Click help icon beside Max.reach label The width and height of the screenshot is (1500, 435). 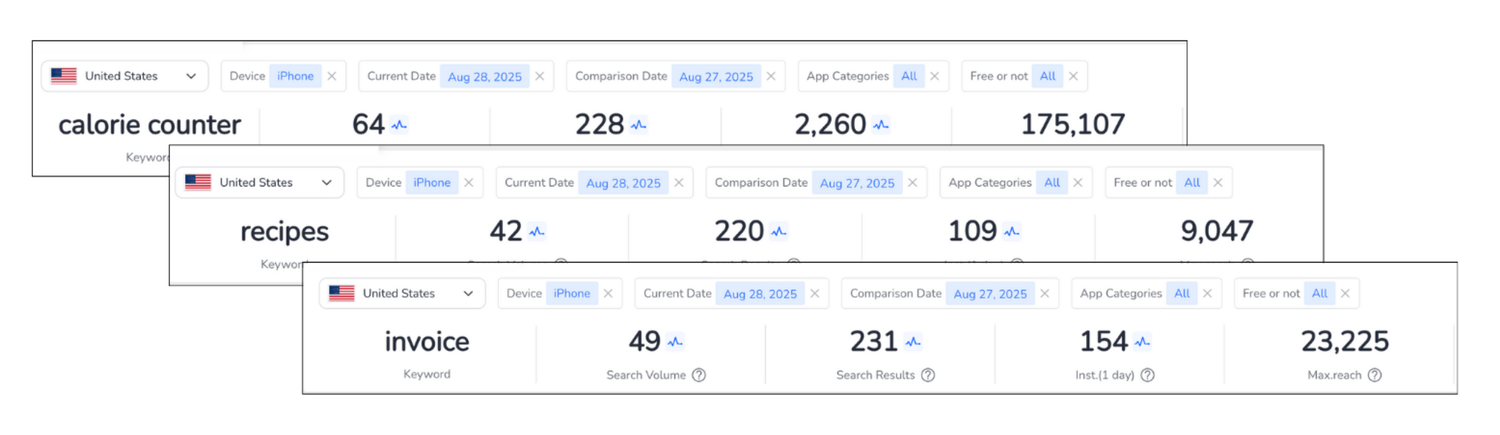pyautogui.click(x=1375, y=375)
